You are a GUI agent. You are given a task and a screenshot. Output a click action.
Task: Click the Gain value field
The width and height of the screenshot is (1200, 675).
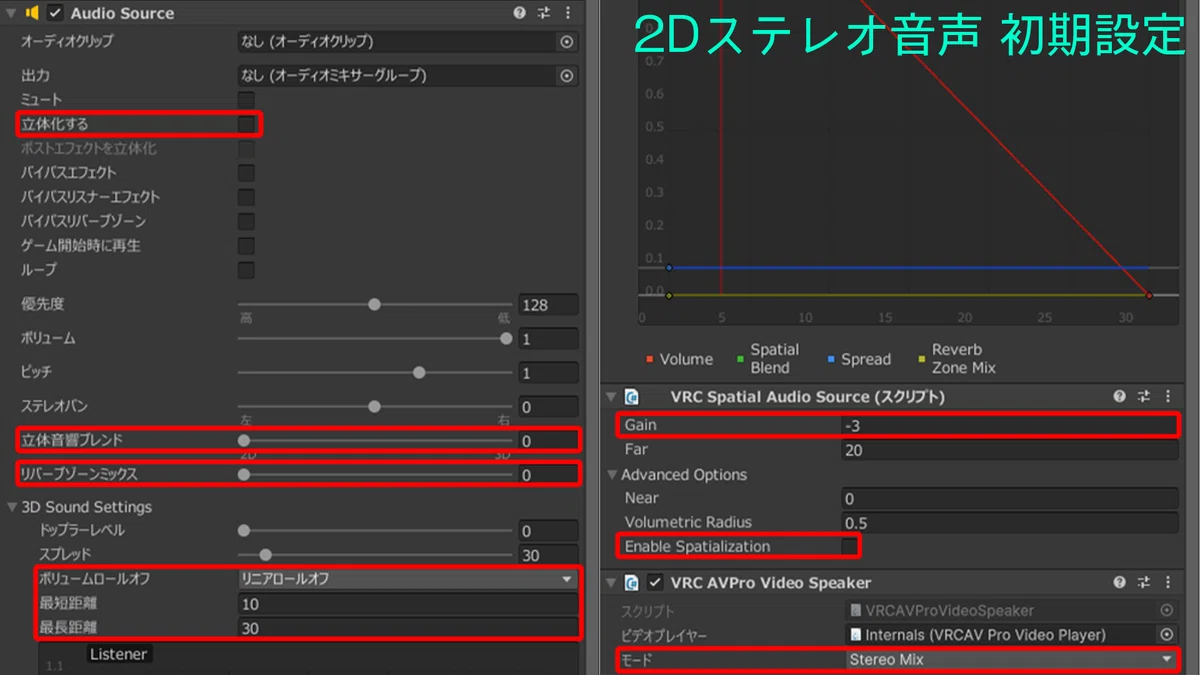(1010, 426)
